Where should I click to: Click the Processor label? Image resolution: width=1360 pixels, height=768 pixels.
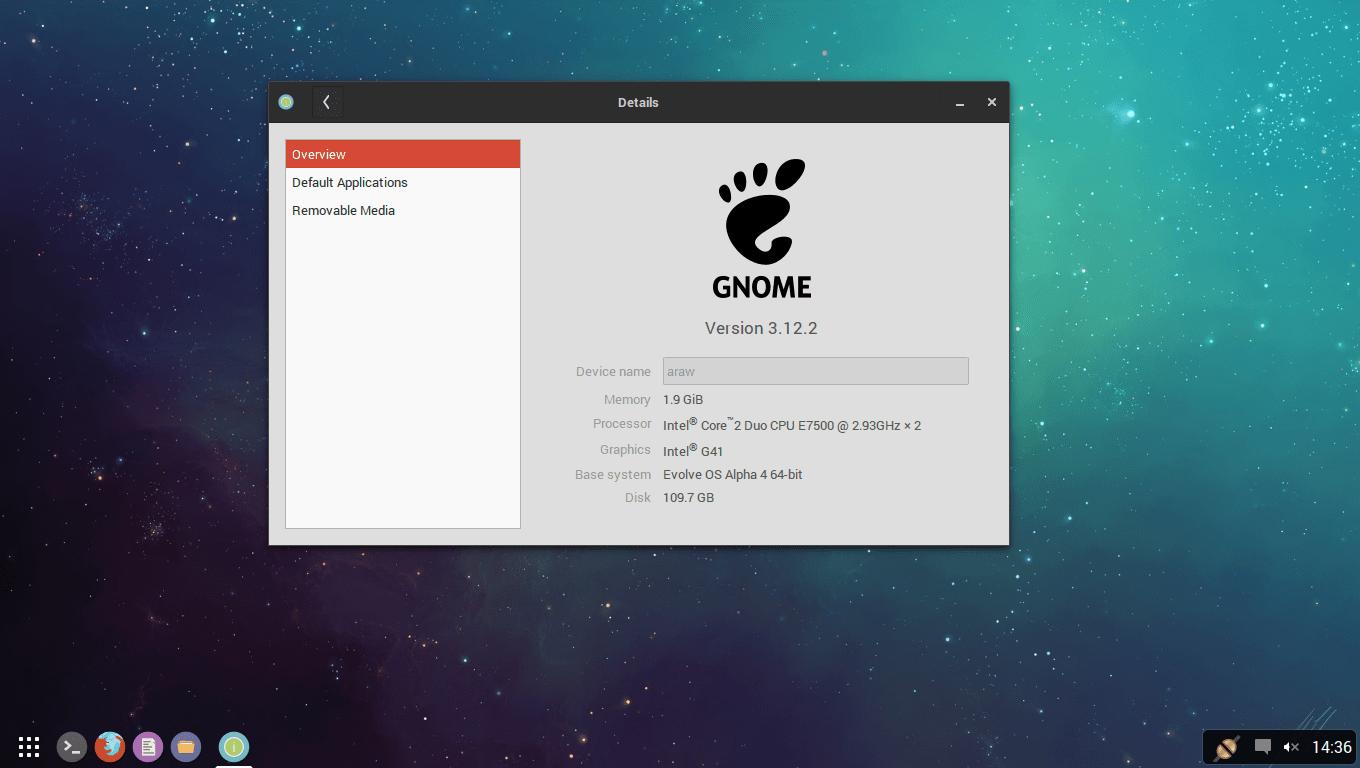pyautogui.click(x=622, y=424)
